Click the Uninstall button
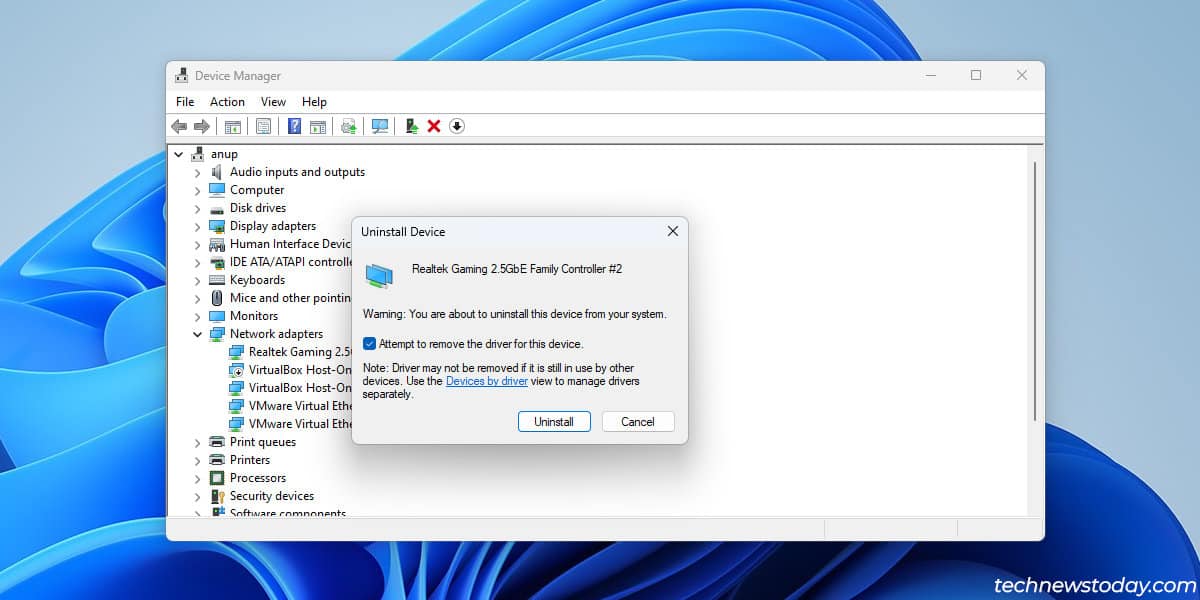This screenshot has width=1200, height=600. click(x=554, y=421)
